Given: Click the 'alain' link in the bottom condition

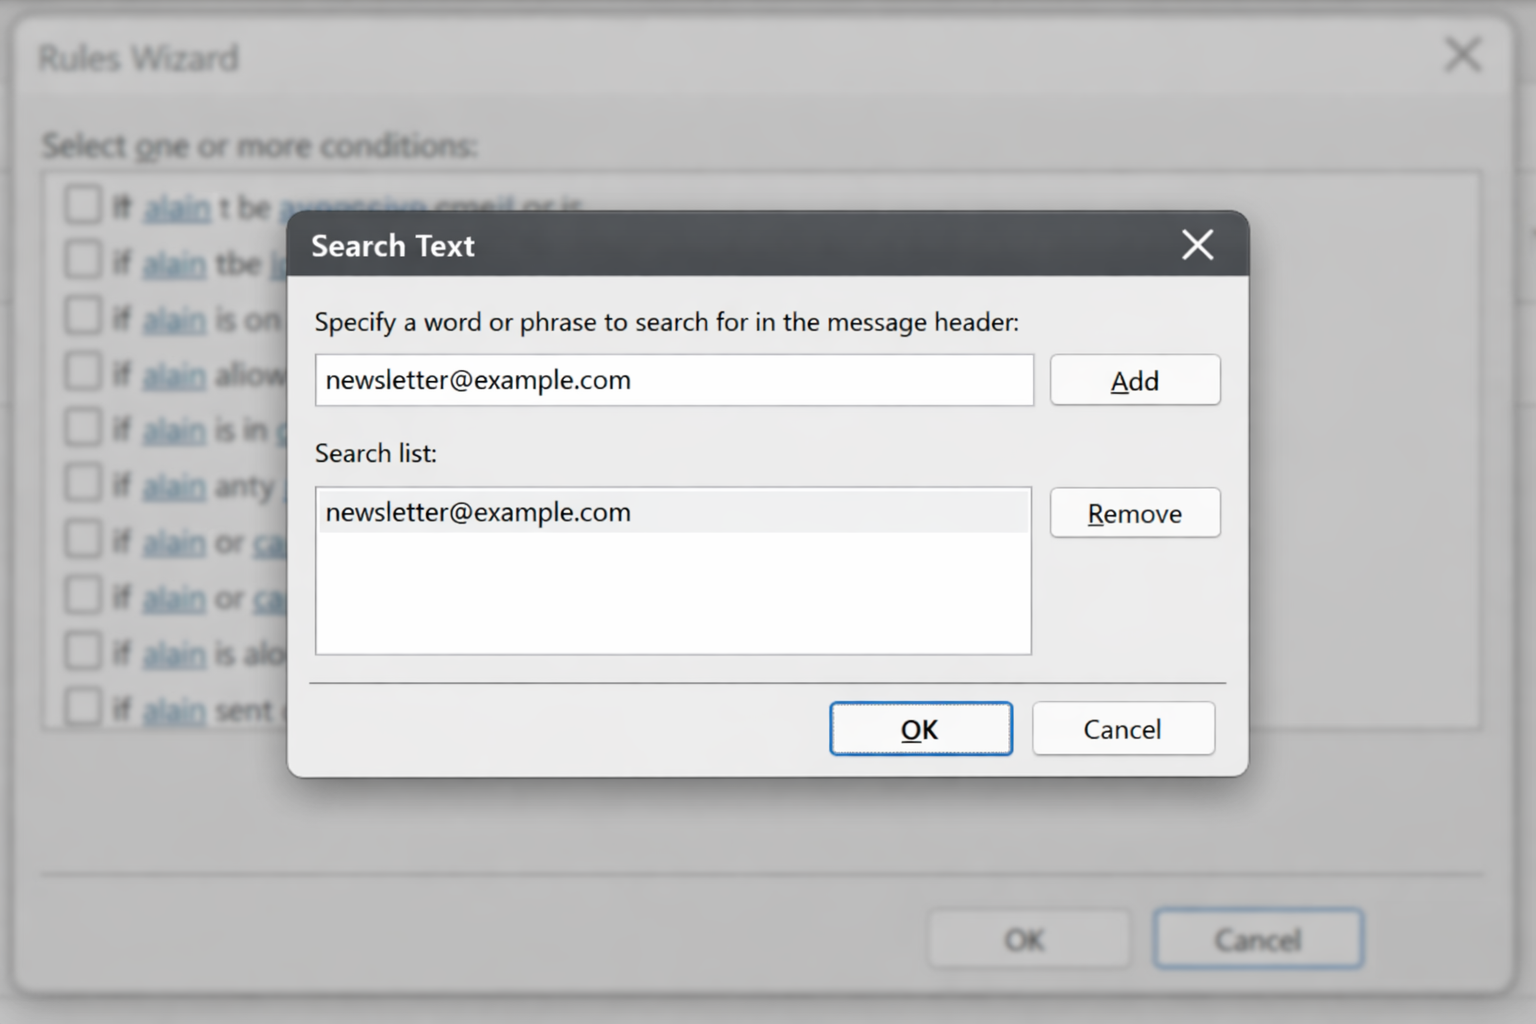Looking at the screenshot, I should [x=176, y=709].
